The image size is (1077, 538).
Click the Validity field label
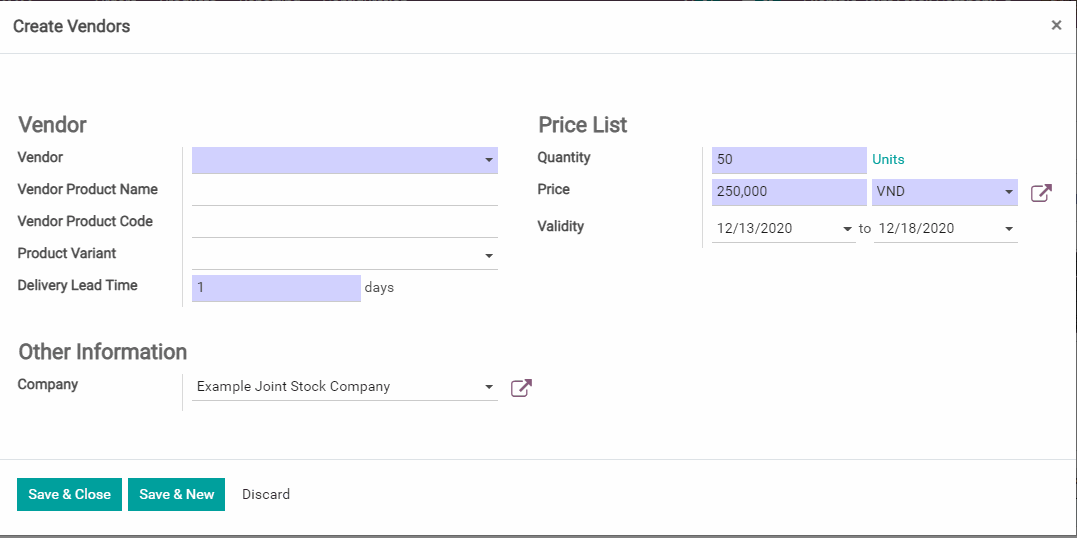[560, 226]
